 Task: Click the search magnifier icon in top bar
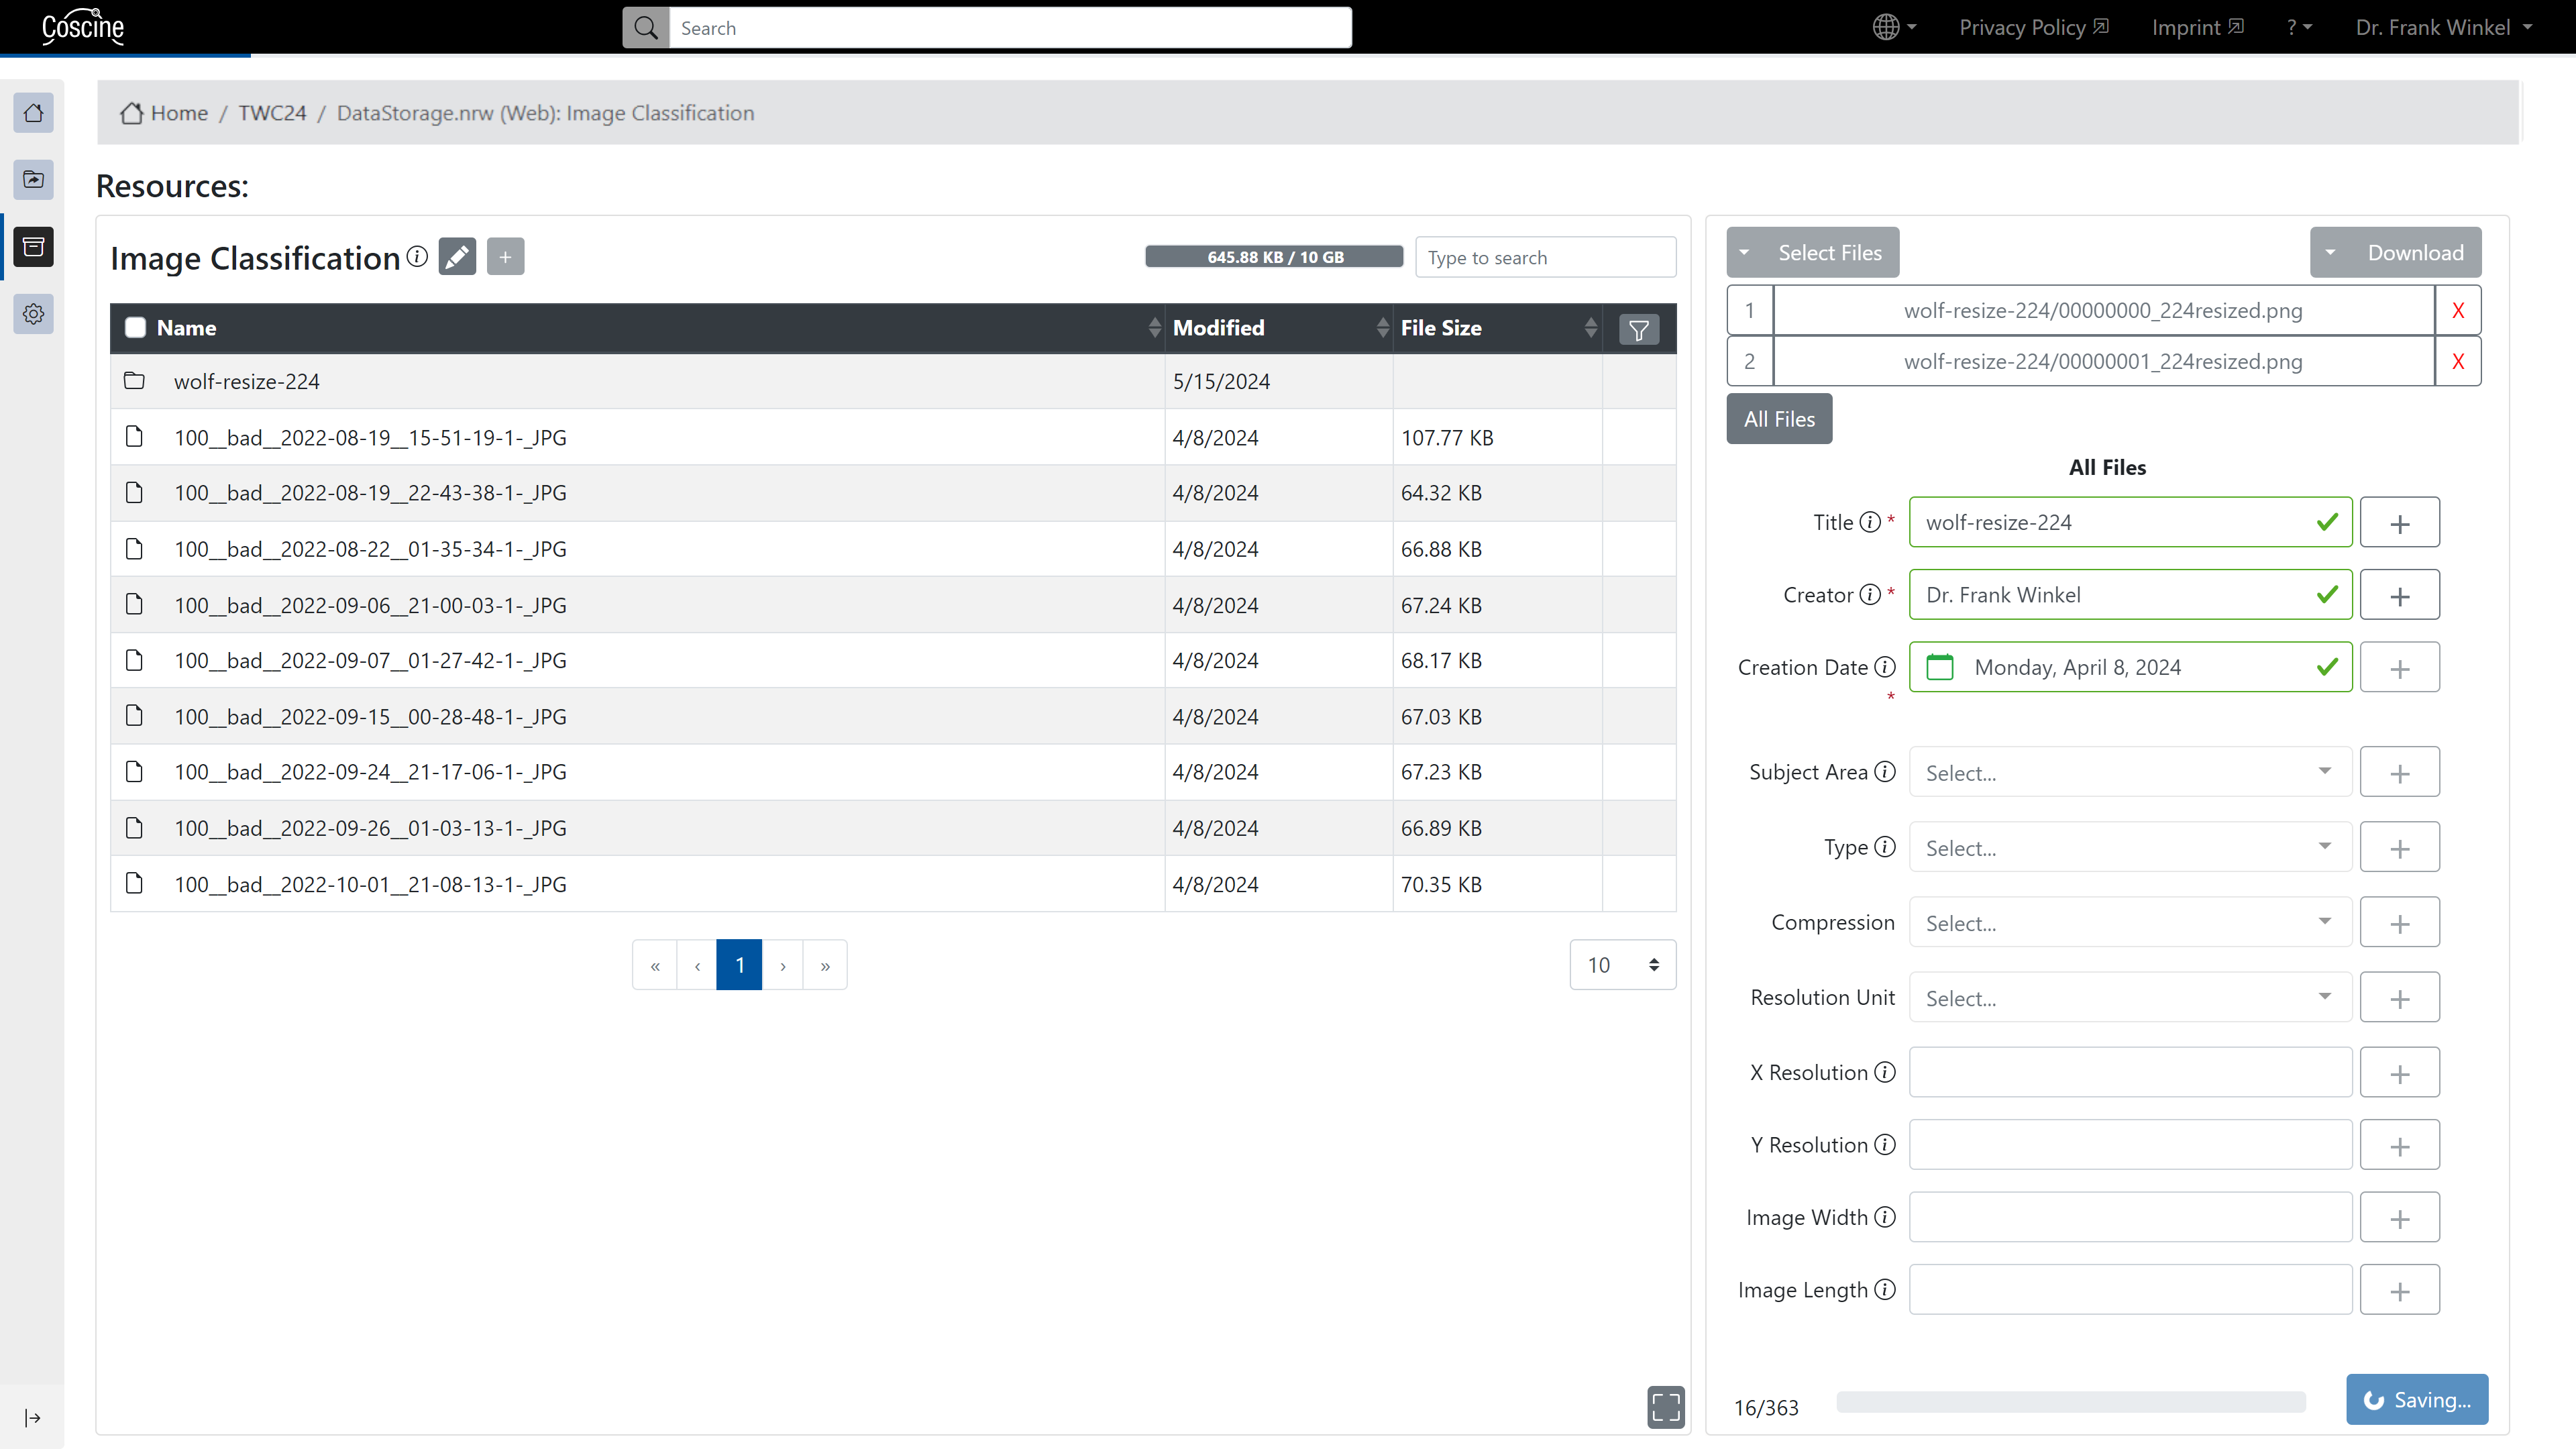[x=646, y=28]
